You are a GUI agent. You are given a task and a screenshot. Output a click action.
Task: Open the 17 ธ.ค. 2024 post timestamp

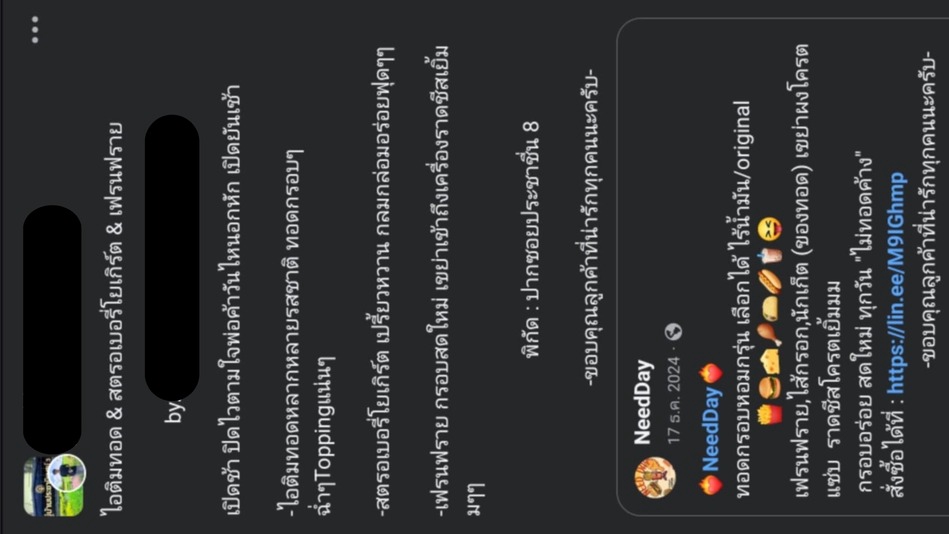click(x=672, y=400)
